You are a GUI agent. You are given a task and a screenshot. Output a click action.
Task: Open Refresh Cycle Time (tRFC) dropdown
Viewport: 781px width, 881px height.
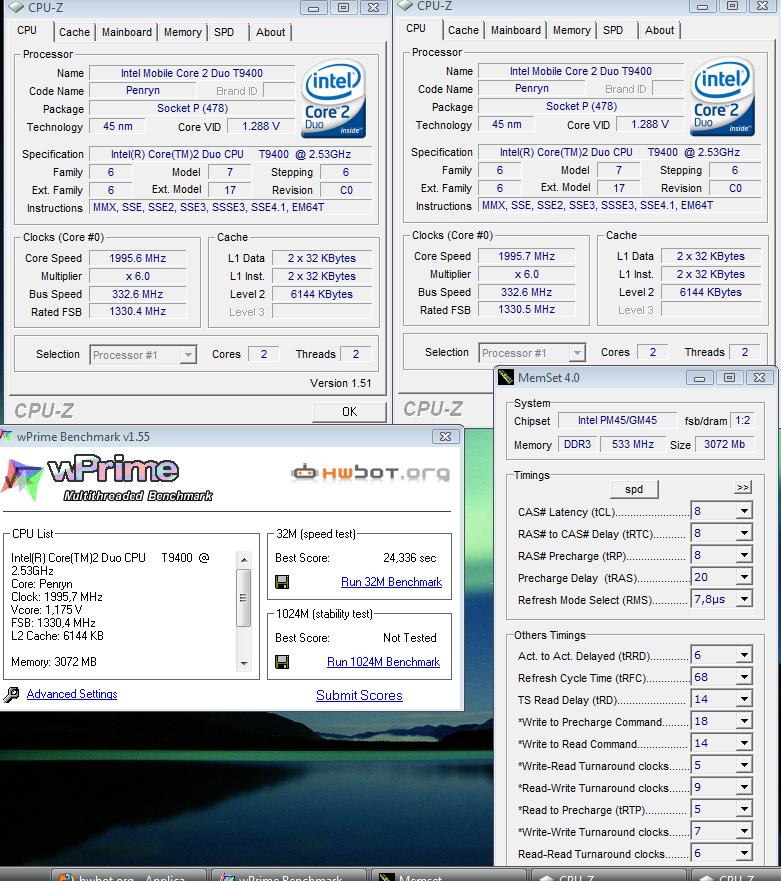pos(743,677)
